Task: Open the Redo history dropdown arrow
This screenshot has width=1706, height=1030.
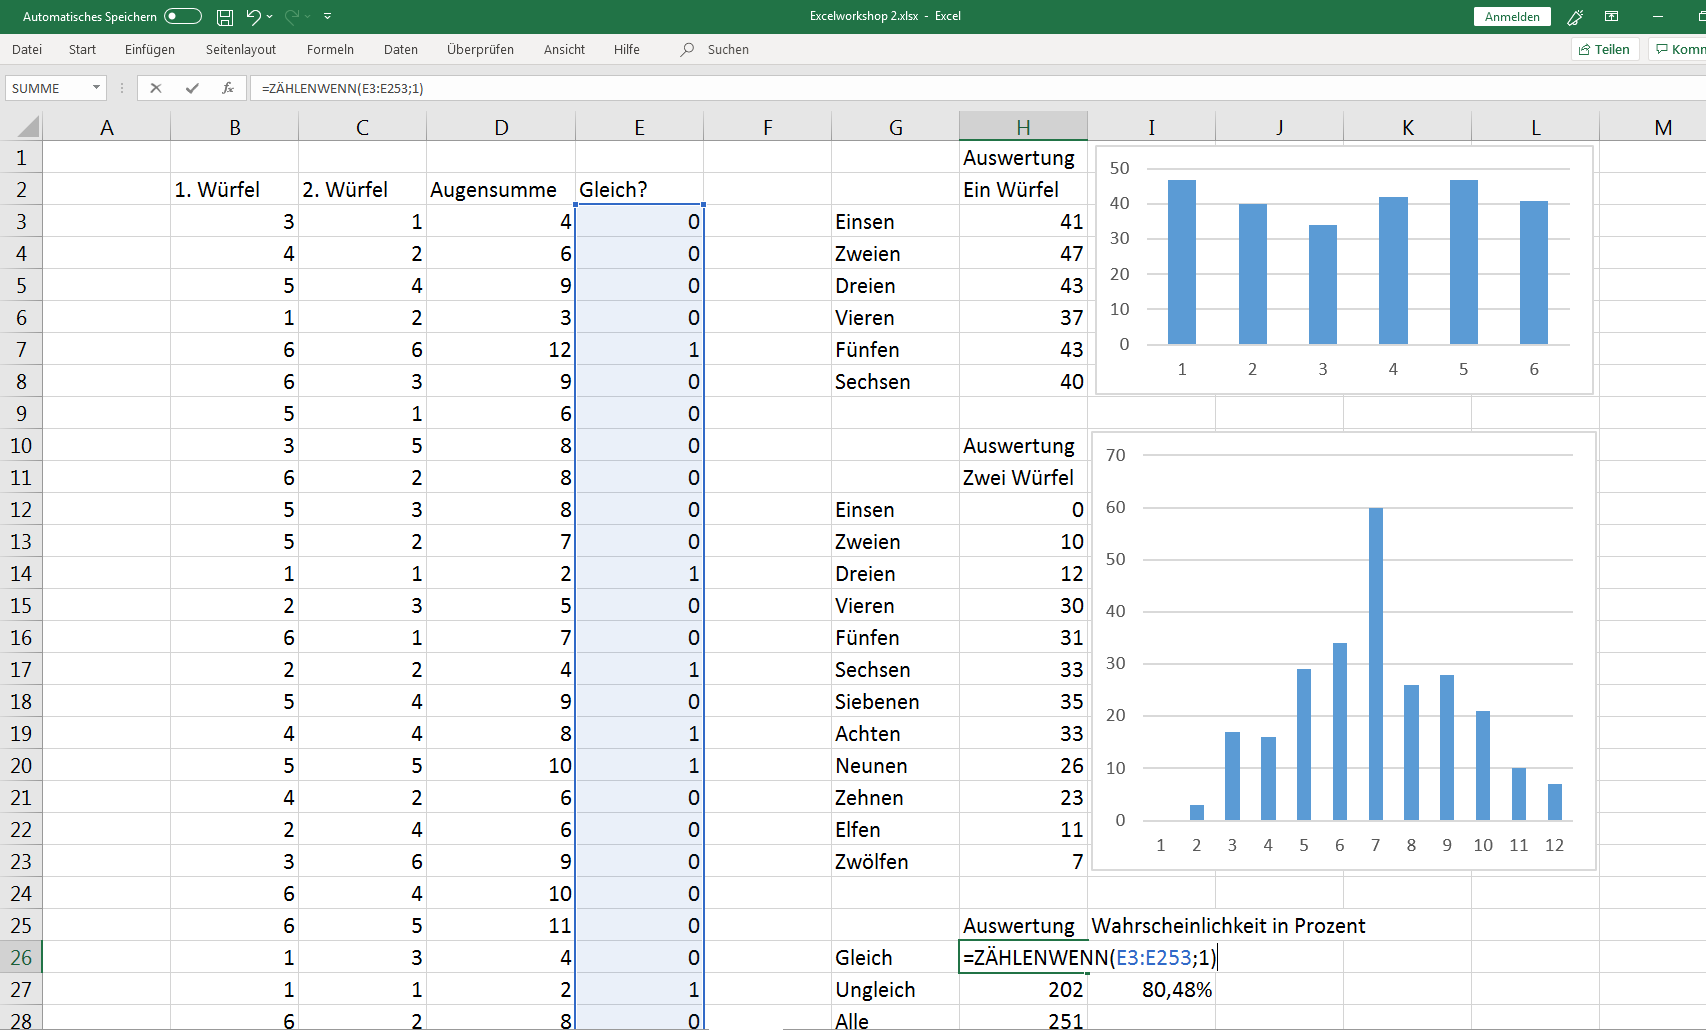Action: pyautogui.click(x=308, y=16)
